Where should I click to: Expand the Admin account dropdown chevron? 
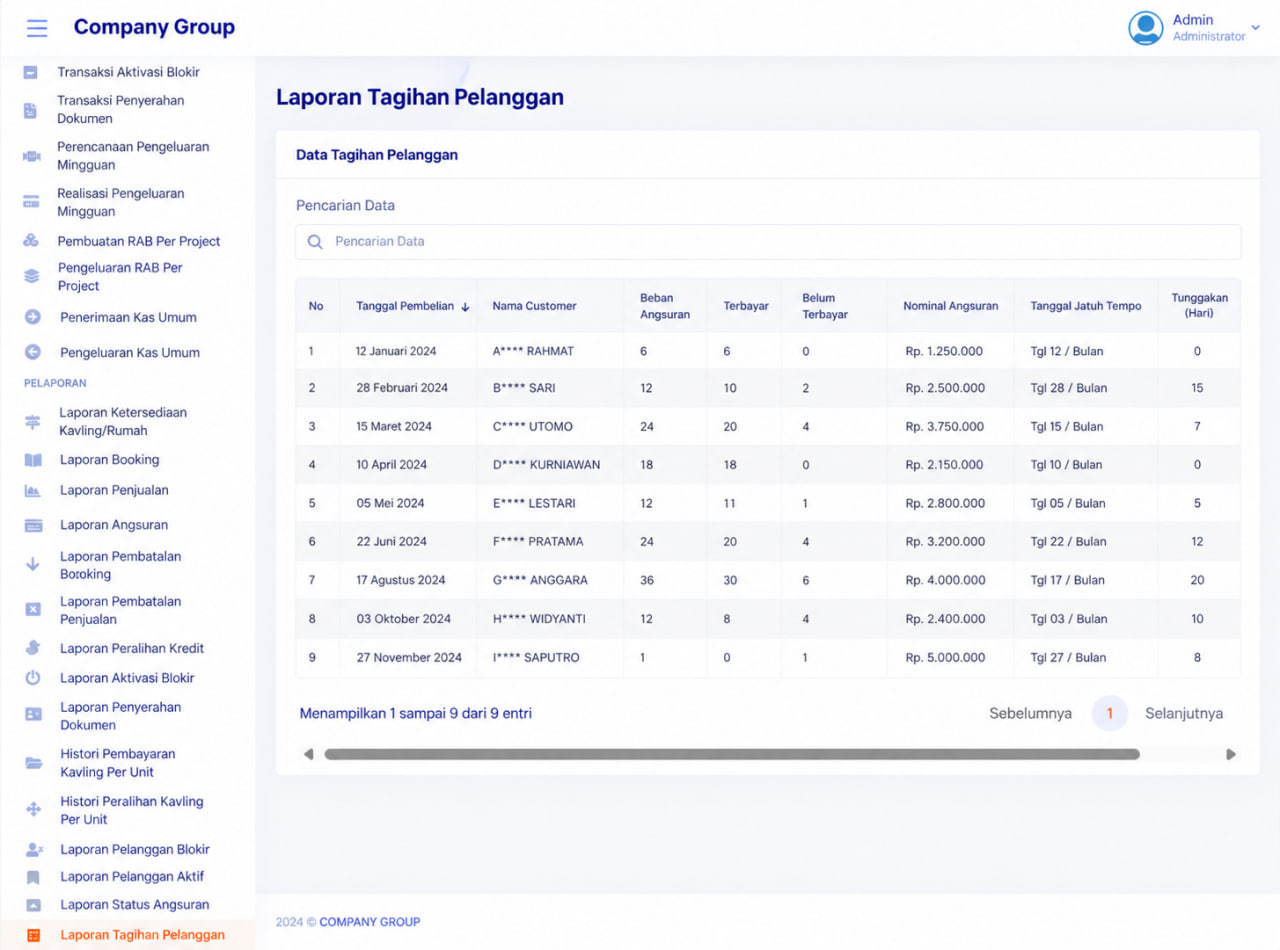[1256, 28]
